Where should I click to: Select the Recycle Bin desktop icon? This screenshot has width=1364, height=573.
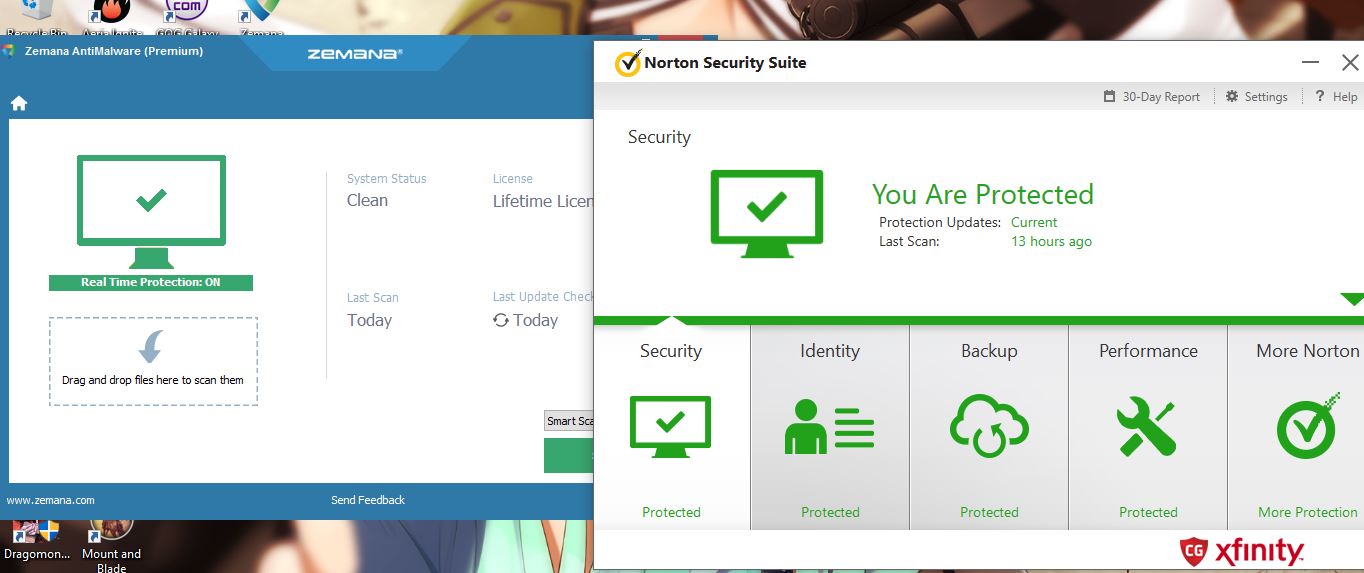pyautogui.click(x=37, y=17)
